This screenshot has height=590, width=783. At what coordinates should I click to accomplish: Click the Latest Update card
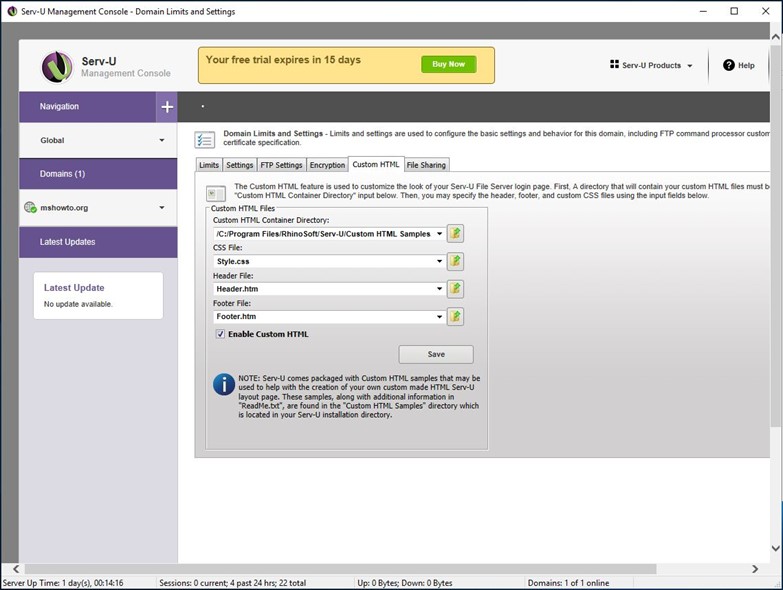point(98,295)
